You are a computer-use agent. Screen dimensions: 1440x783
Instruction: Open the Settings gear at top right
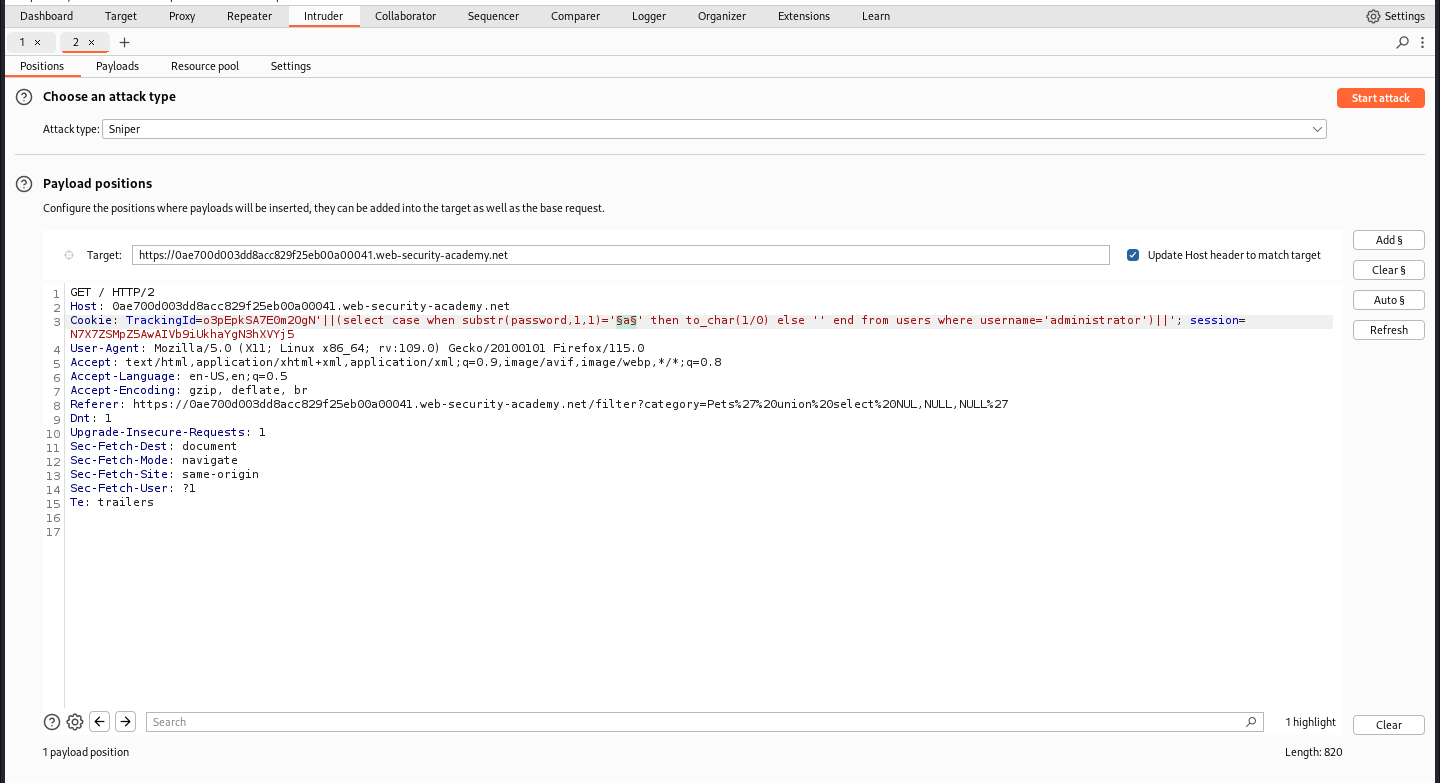point(1373,16)
